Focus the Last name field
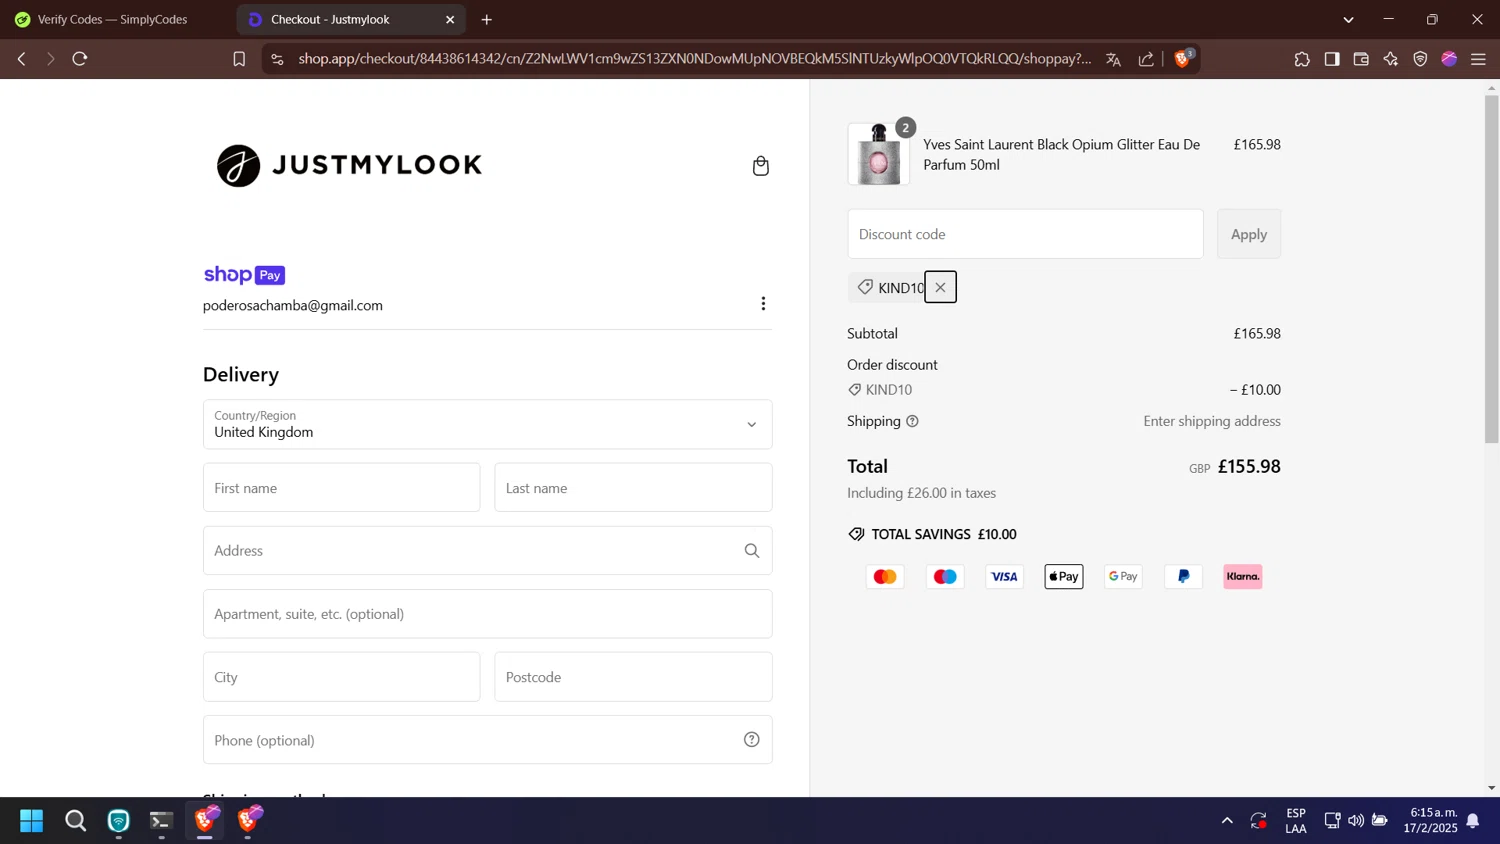This screenshot has height=844, width=1500. pyautogui.click(x=634, y=488)
